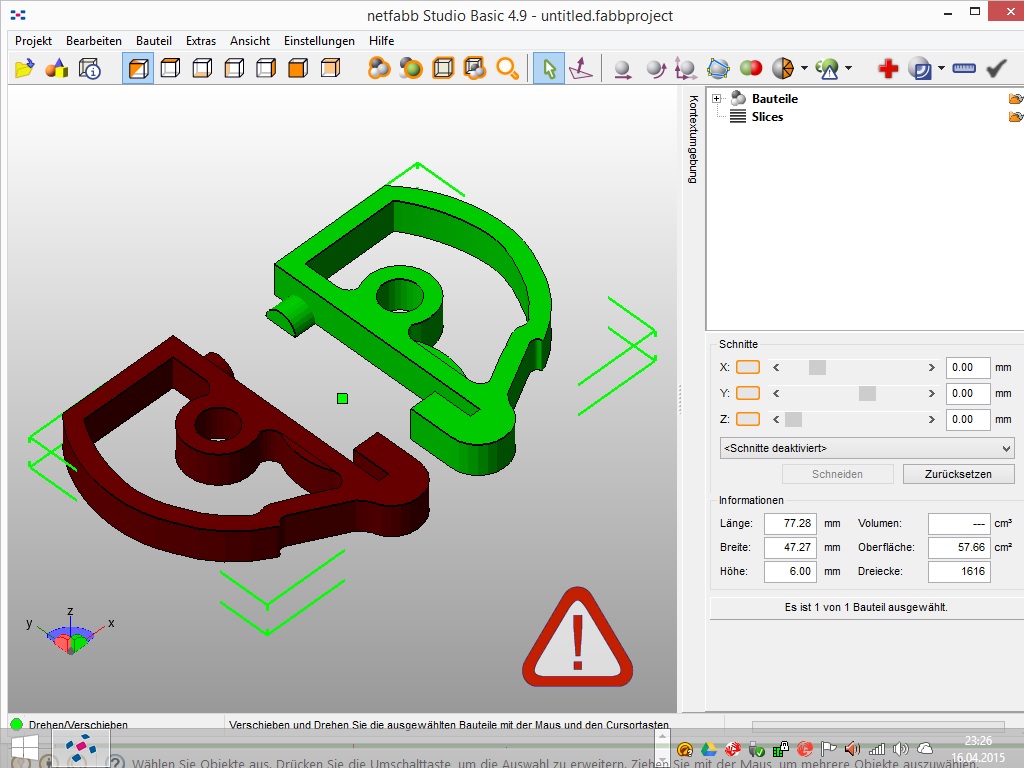Click the magnifier zoom icon
Viewport: 1024px width, 768px height.
click(x=508, y=68)
